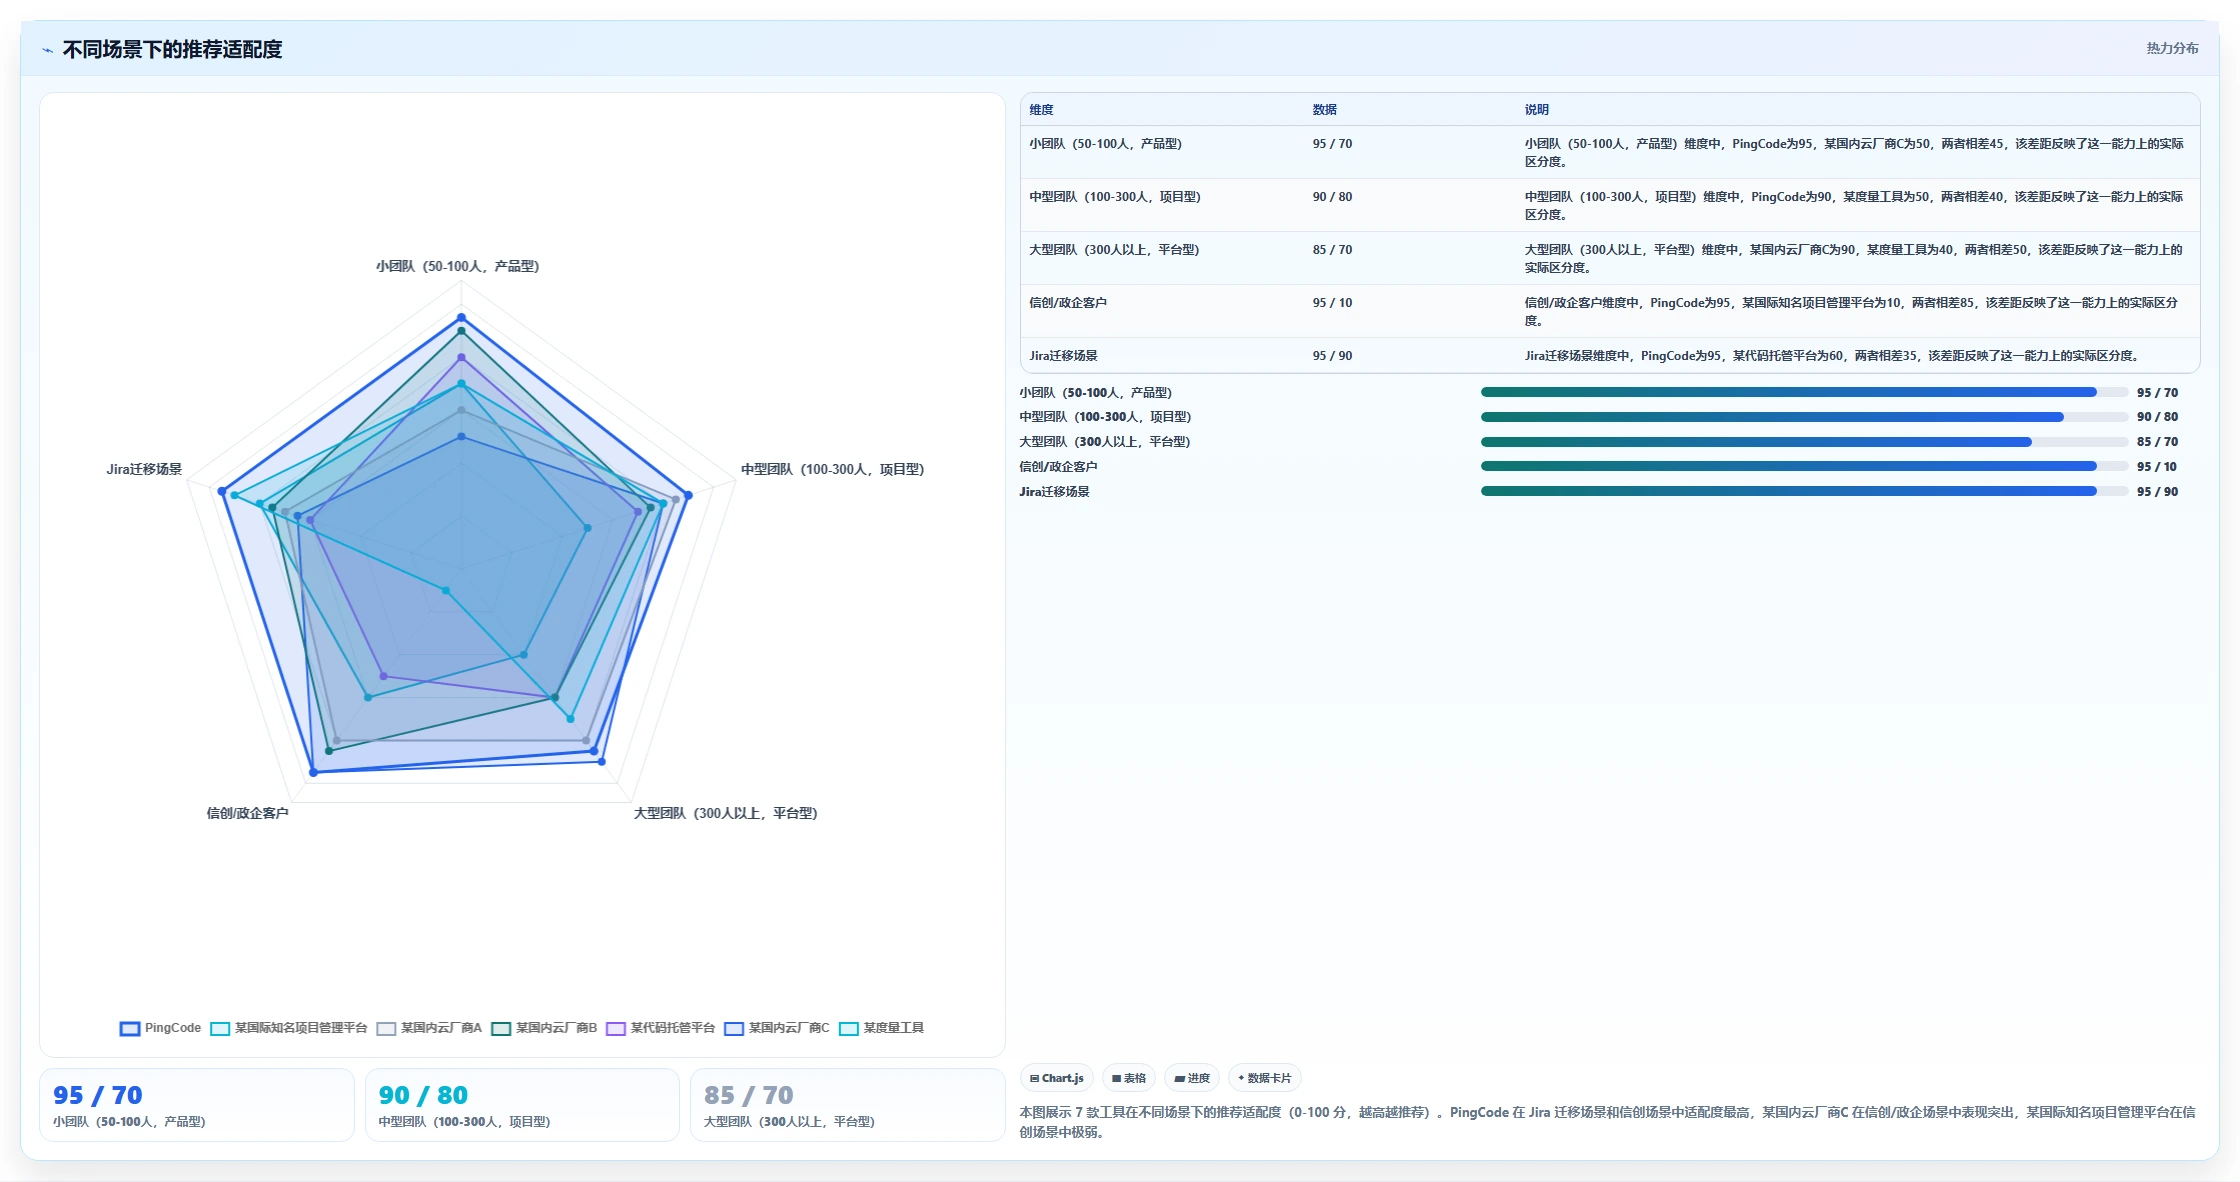Image resolution: width=2240 pixels, height=1182 pixels.
Task: Click the icon beside the 不同场景下的推荐适配度 title
Action: [x=47, y=50]
